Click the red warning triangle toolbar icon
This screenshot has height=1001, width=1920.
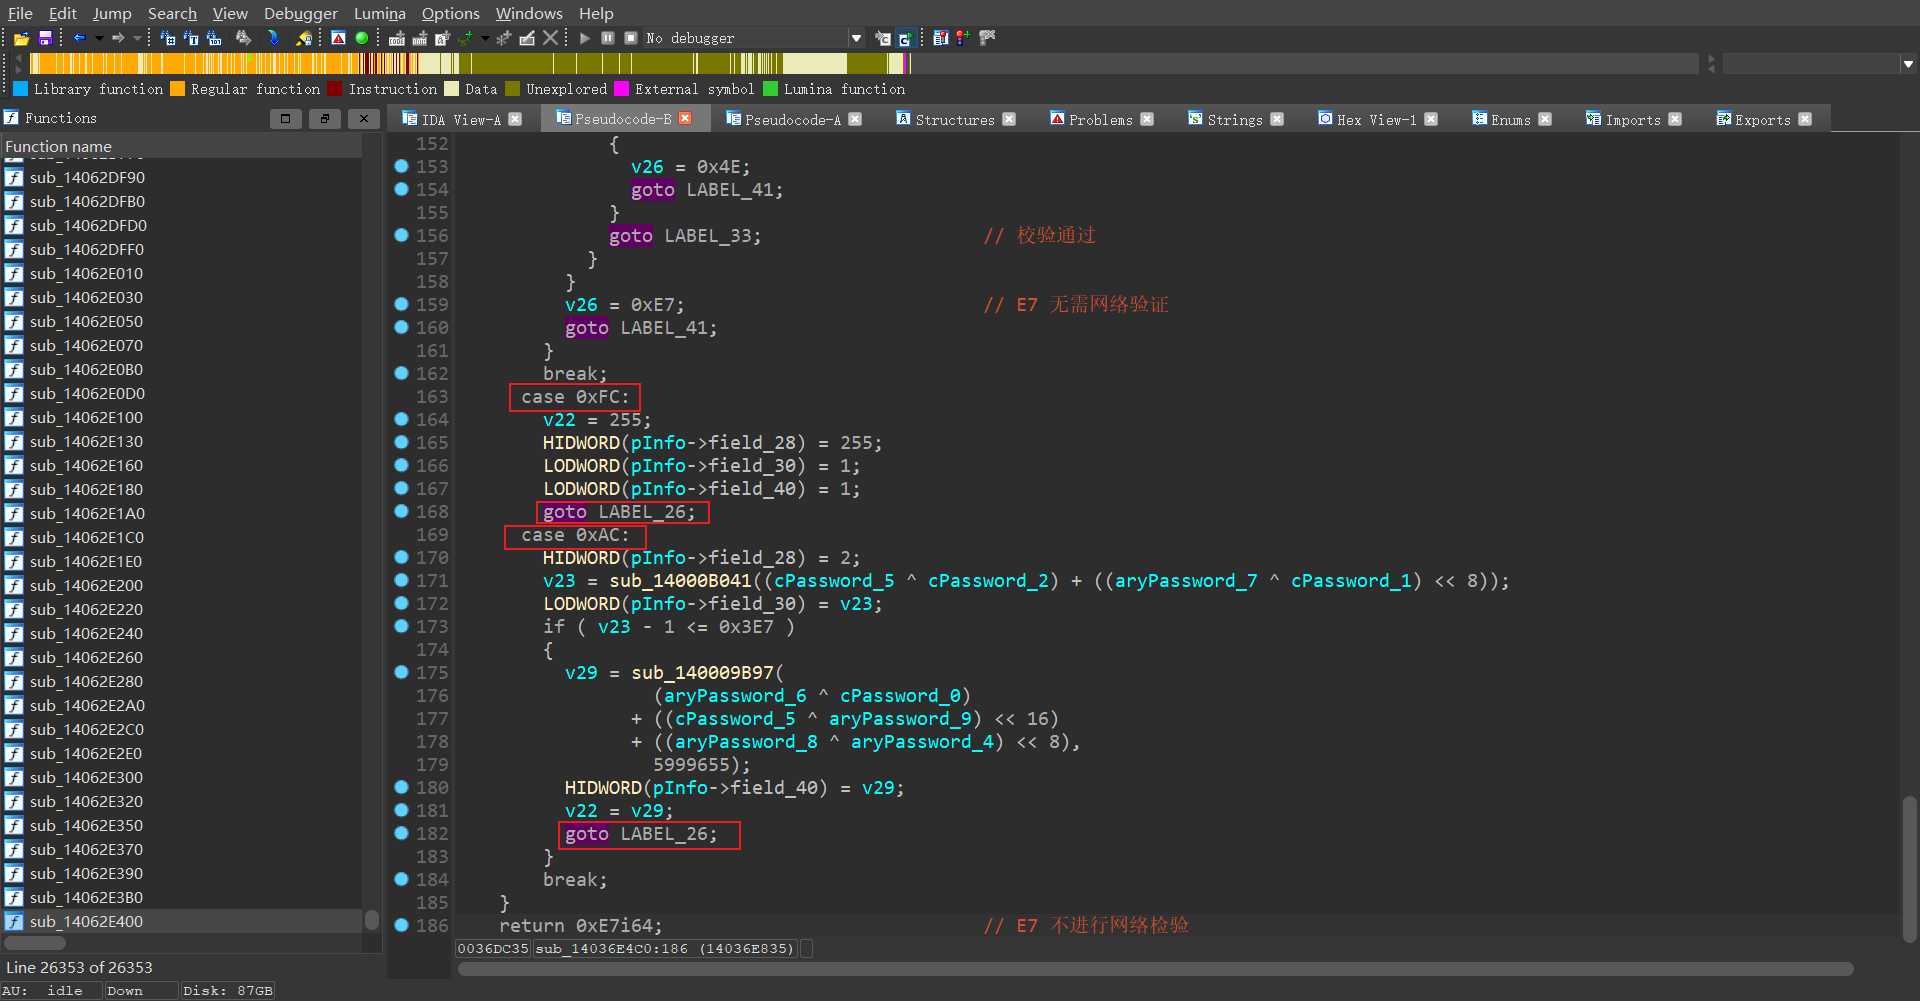[x=338, y=38]
